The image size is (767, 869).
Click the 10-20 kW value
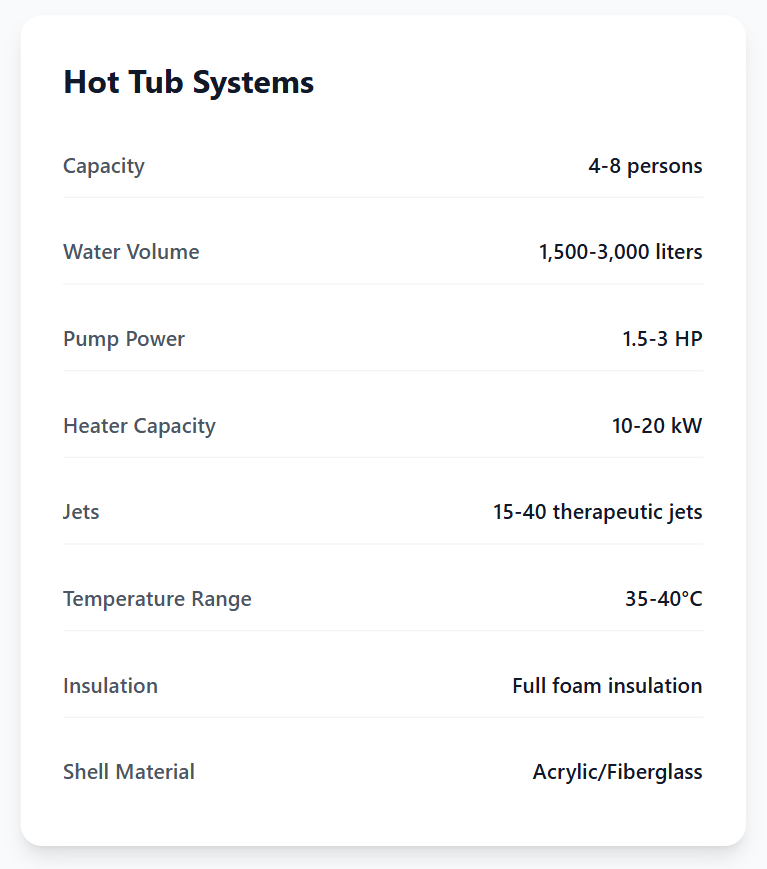click(x=657, y=426)
